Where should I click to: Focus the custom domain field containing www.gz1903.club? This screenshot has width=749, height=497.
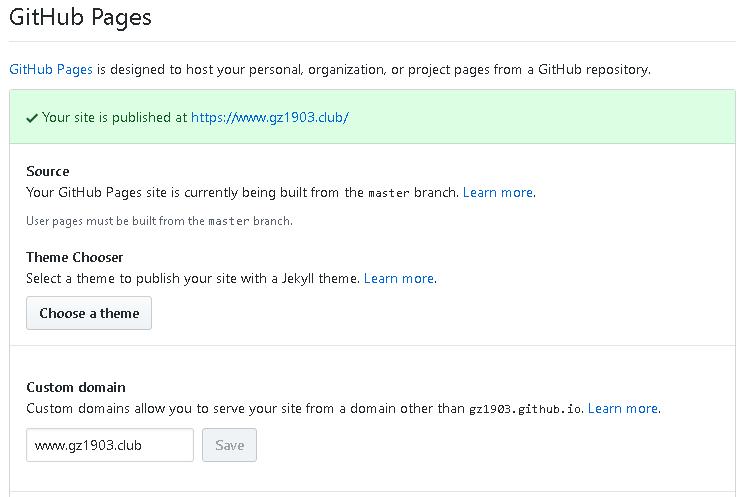[x=110, y=445]
